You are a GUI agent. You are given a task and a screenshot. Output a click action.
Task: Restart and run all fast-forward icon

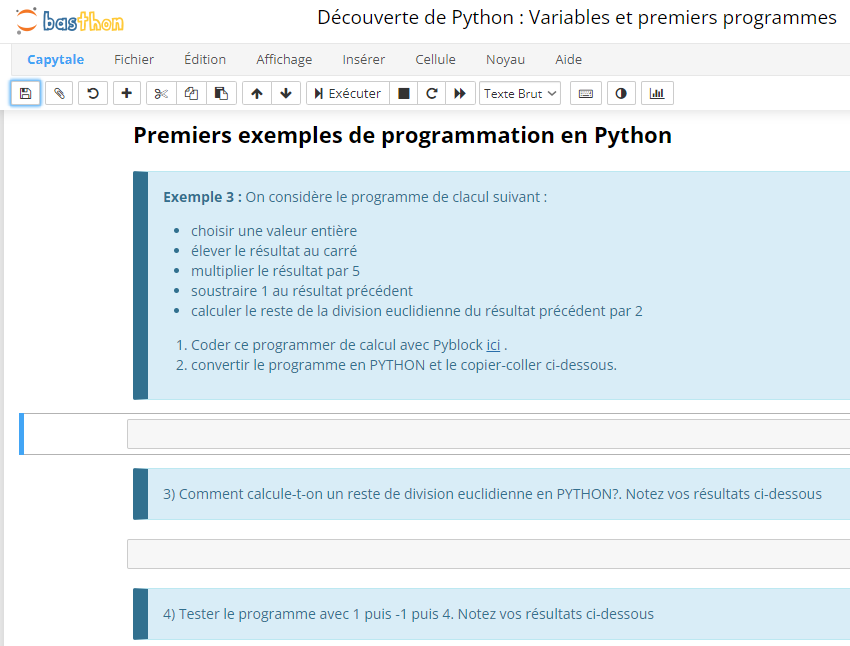point(460,93)
